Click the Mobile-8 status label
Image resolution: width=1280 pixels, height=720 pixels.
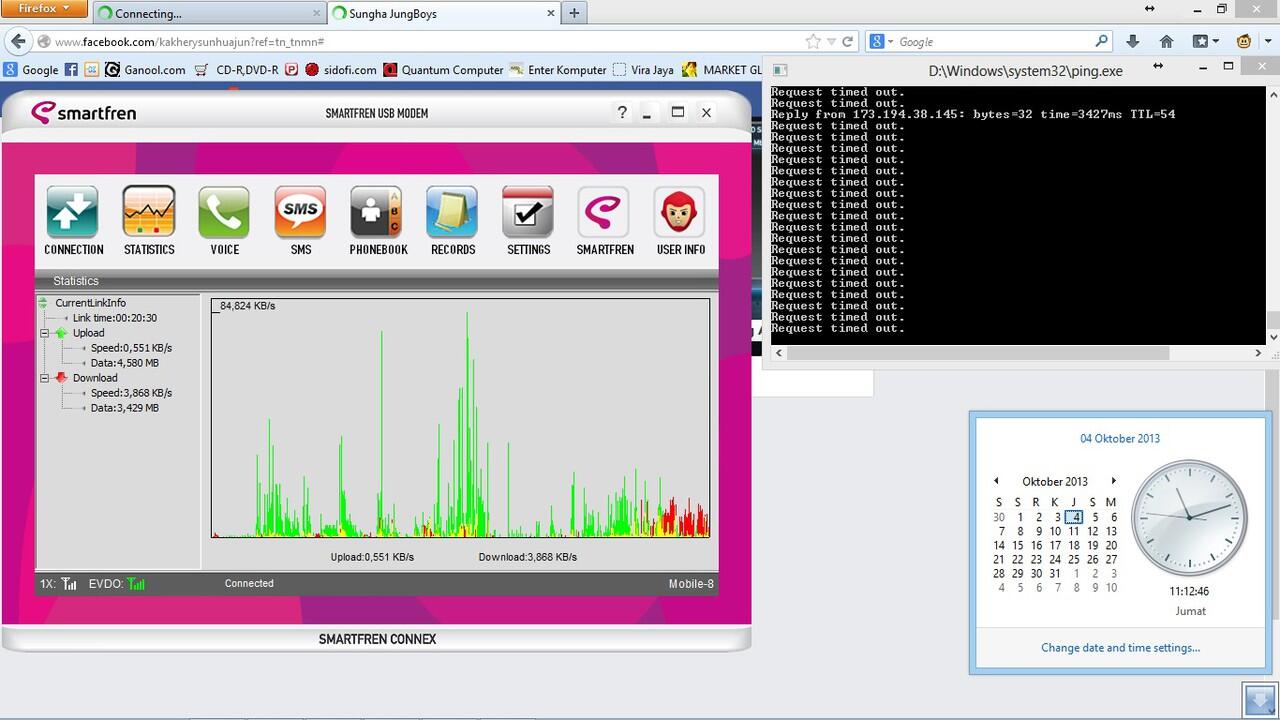[691, 583]
